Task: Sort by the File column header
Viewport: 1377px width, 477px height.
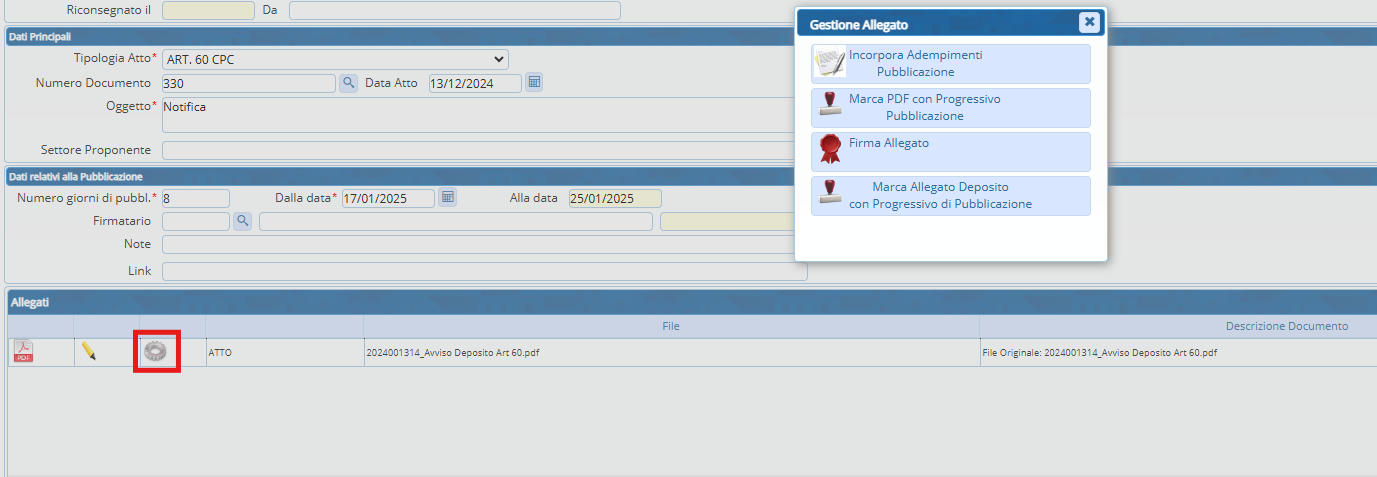Action: (x=671, y=326)
